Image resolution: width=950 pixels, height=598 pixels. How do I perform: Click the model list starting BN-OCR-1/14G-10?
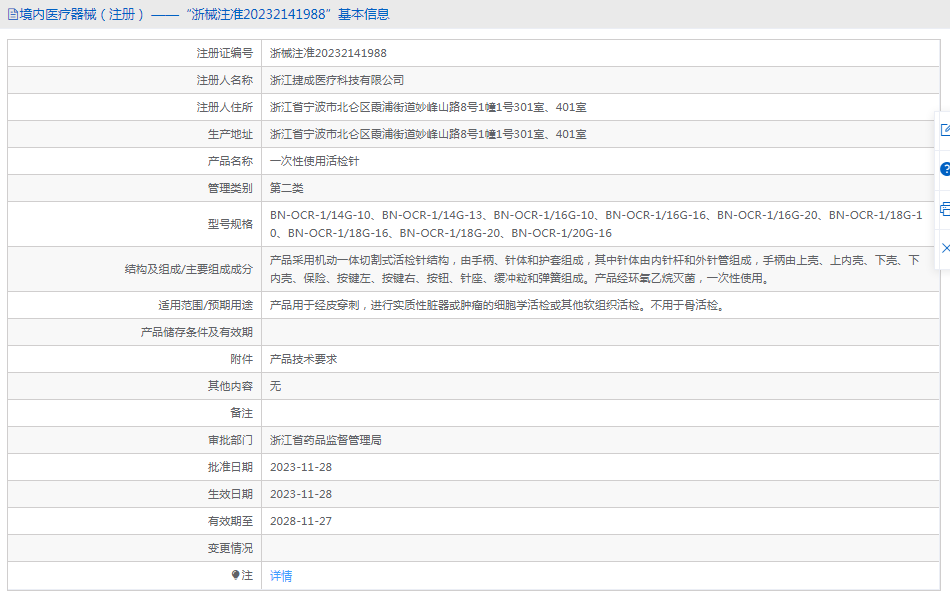pyautogui.click(x=596, y=224)
